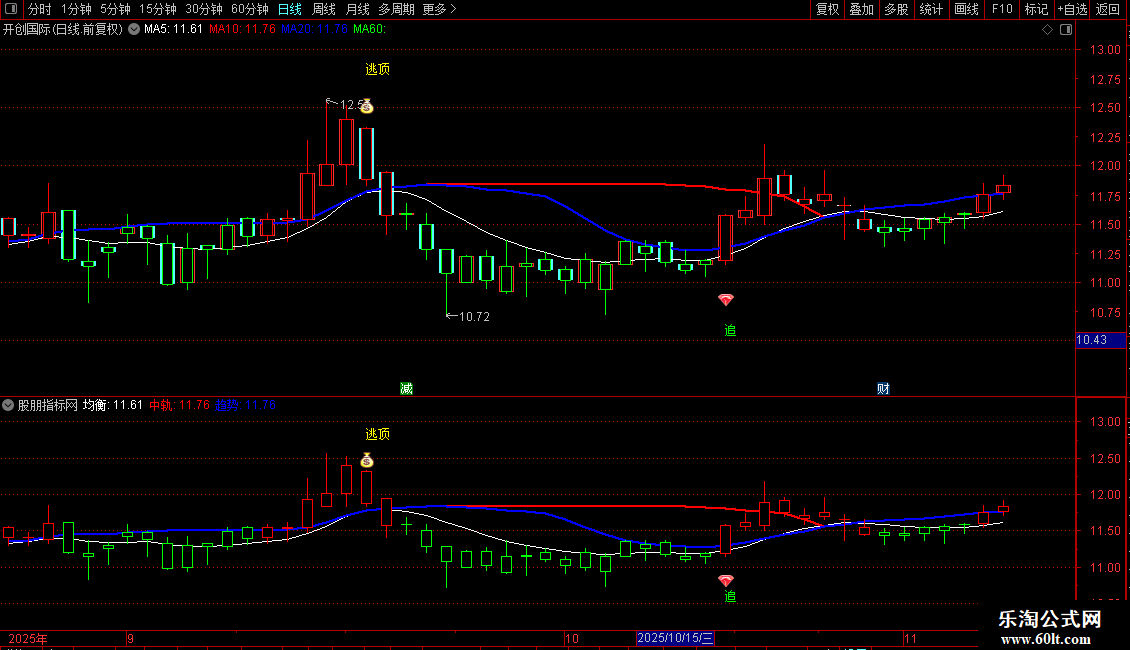This screenshot has height=650, width=1130.
Task: Open the 股朋指标网 indicator dropdown circle
Action: [x=8, y=405]
